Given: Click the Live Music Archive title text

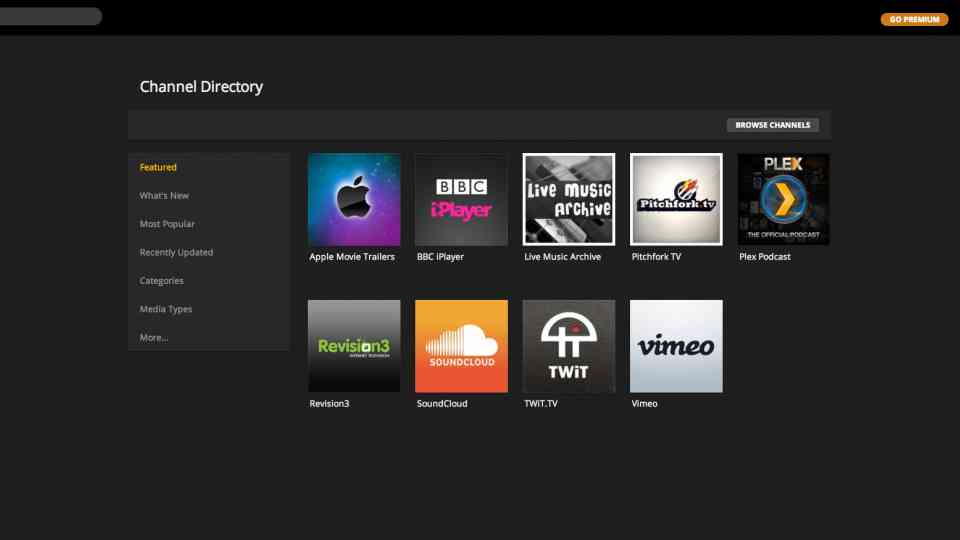Looking at the screenshot, I should coord(562,257).
